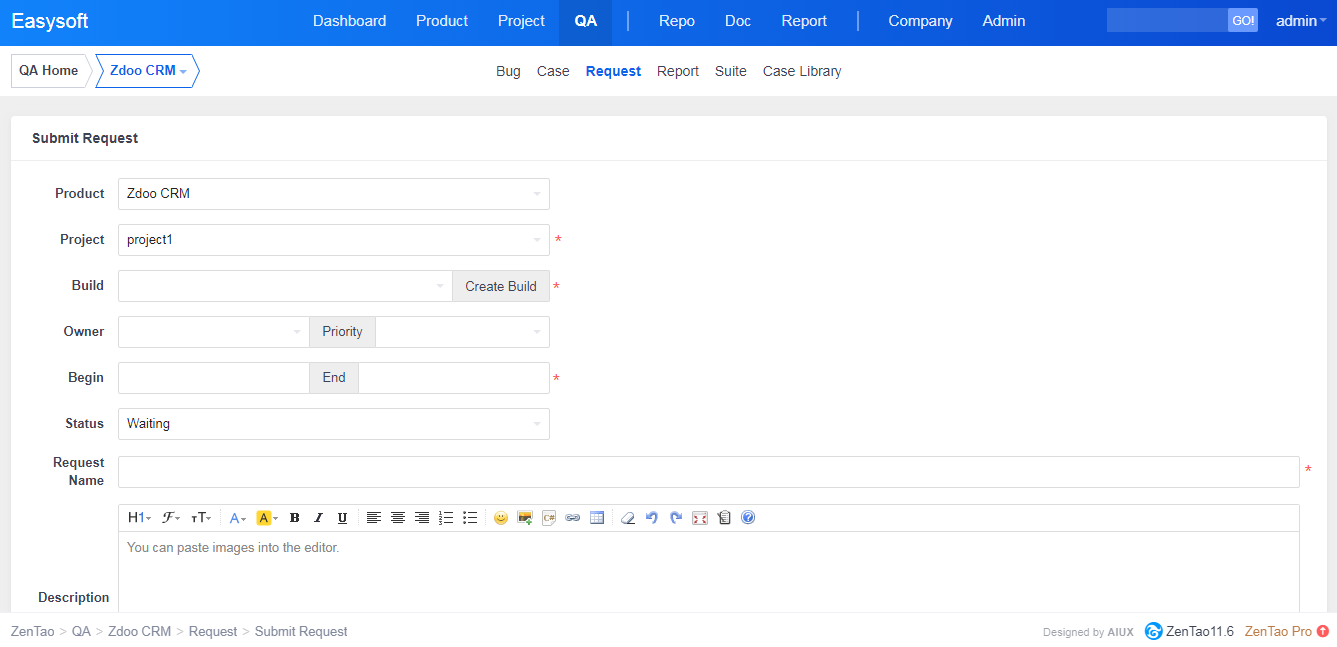Expand the Product dropdown showing Zdoo CRM
The height and width of the screenshot is (647, 1337).
point(334,194)
